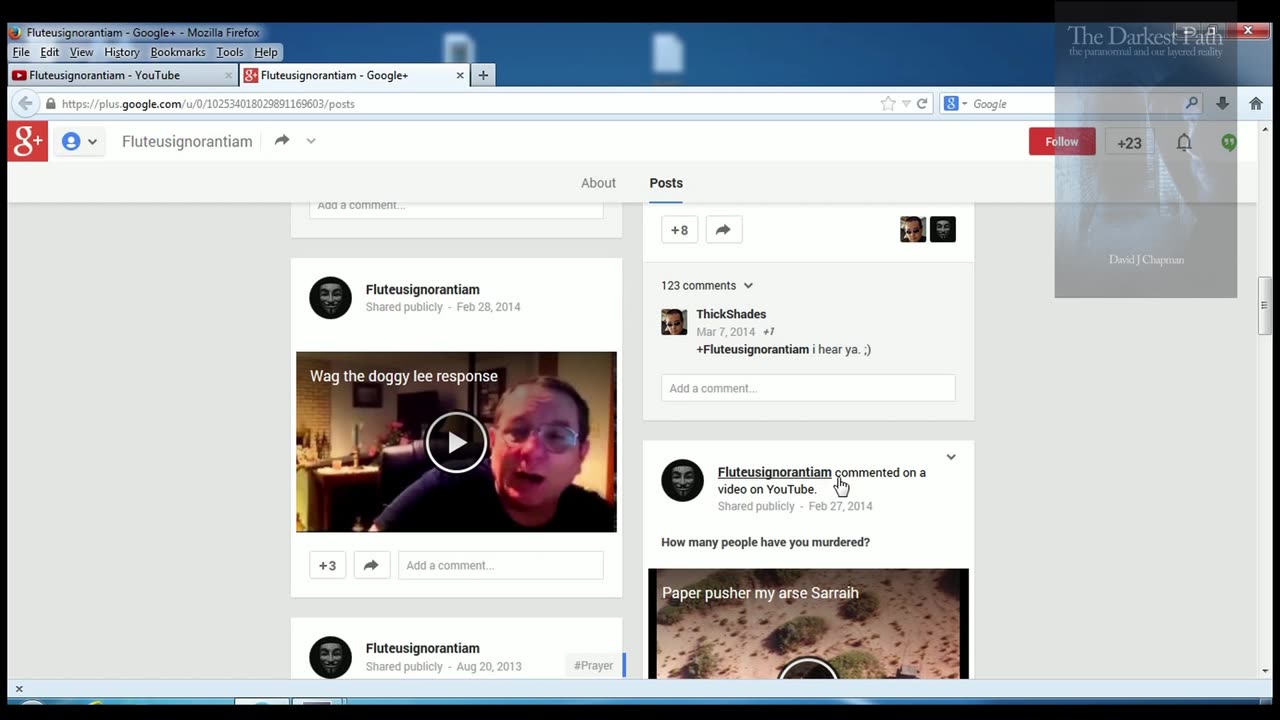Screen dimensions: 1280x720
Task: Click the +23 counter button
Action: (1129, 143)
